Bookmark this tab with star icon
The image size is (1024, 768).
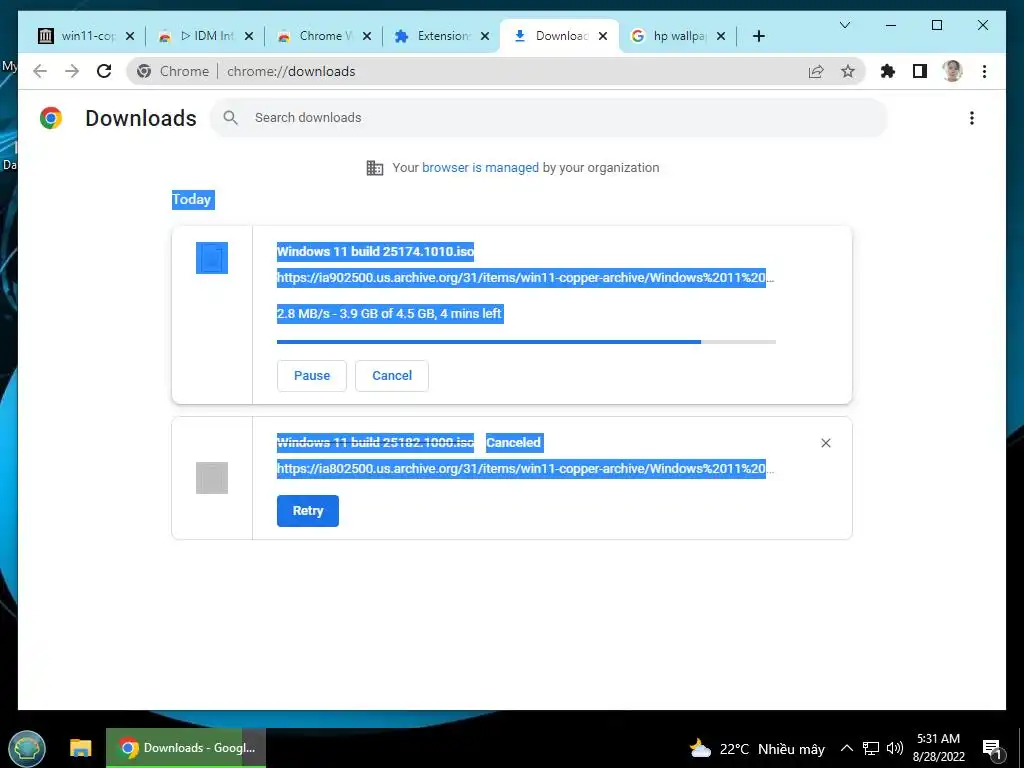(848, 71)
